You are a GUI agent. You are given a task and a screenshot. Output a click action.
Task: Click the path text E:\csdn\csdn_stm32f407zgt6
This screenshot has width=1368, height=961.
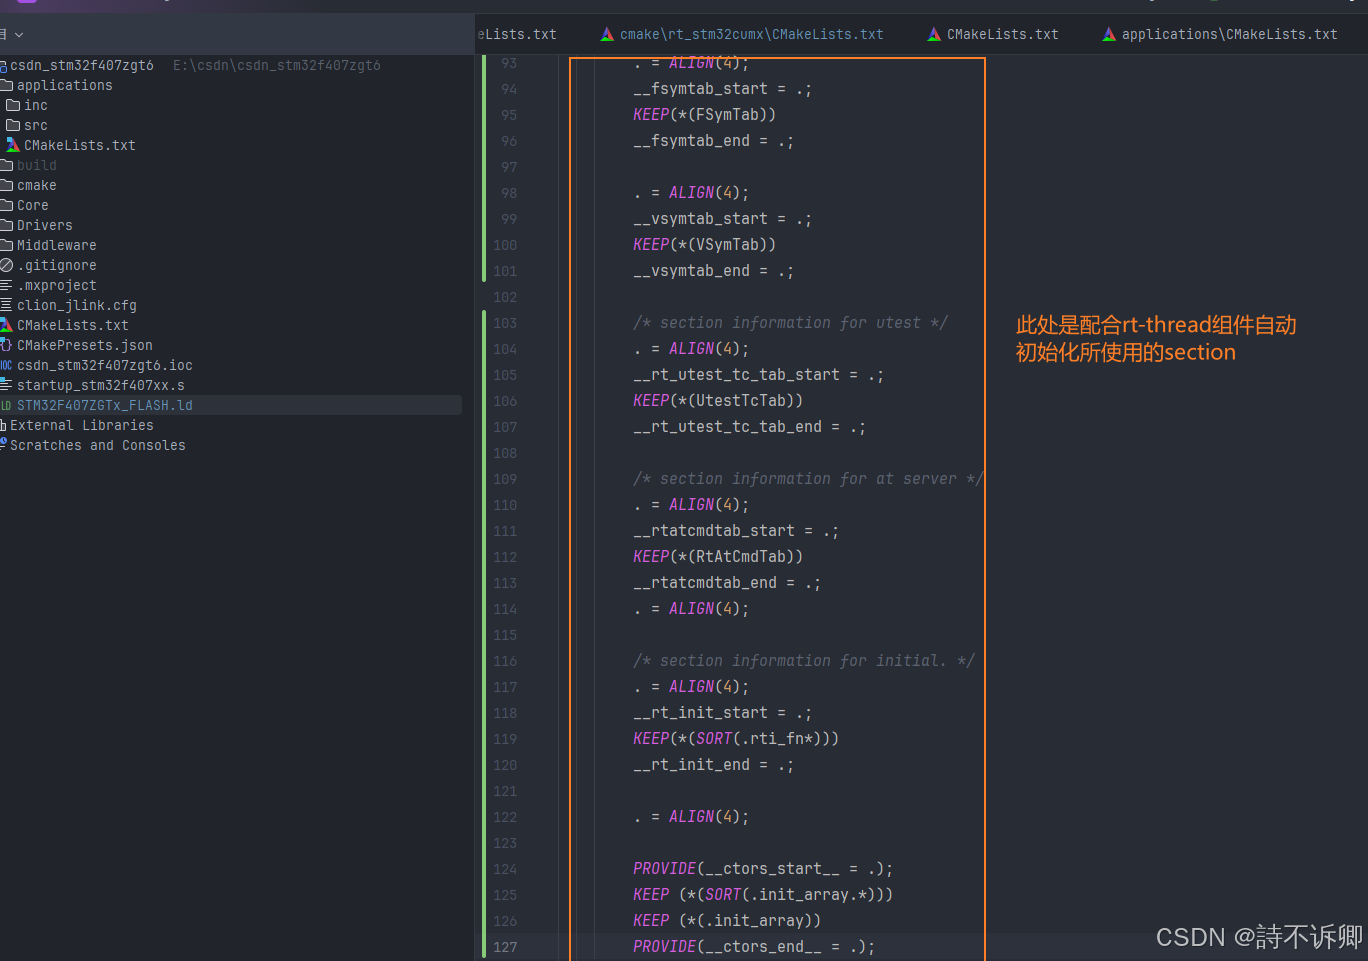point(277,65)
